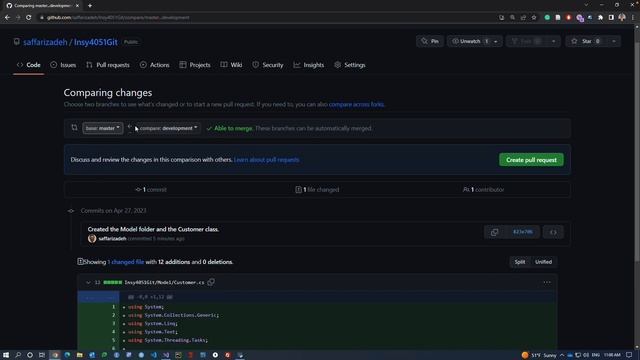640x360 pixels.
Task: Share this page from address bar
Action: 523,18
